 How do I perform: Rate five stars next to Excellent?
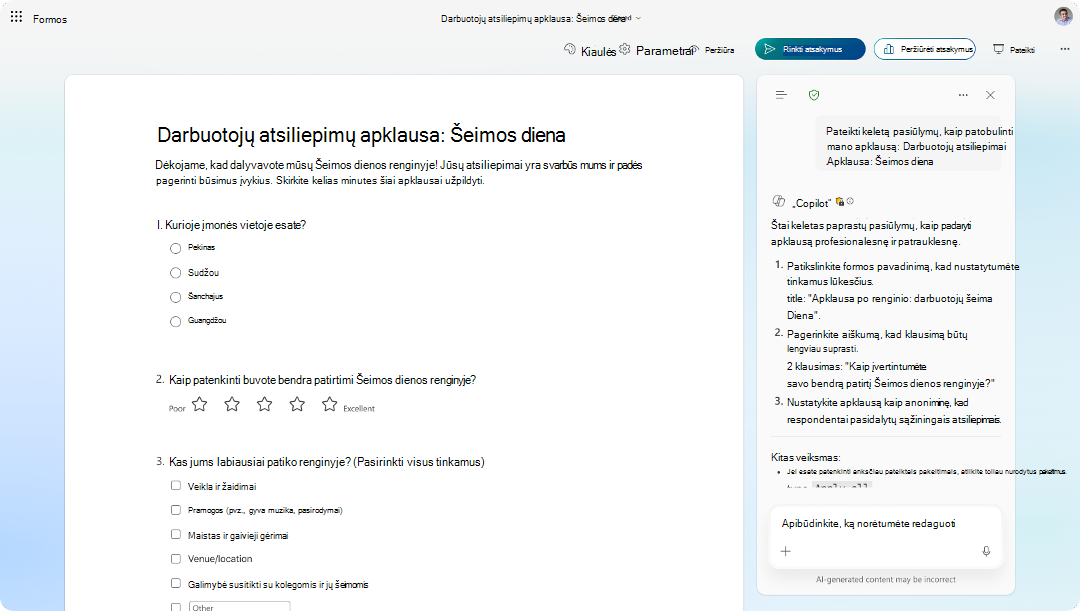click(x=329, y=404)
